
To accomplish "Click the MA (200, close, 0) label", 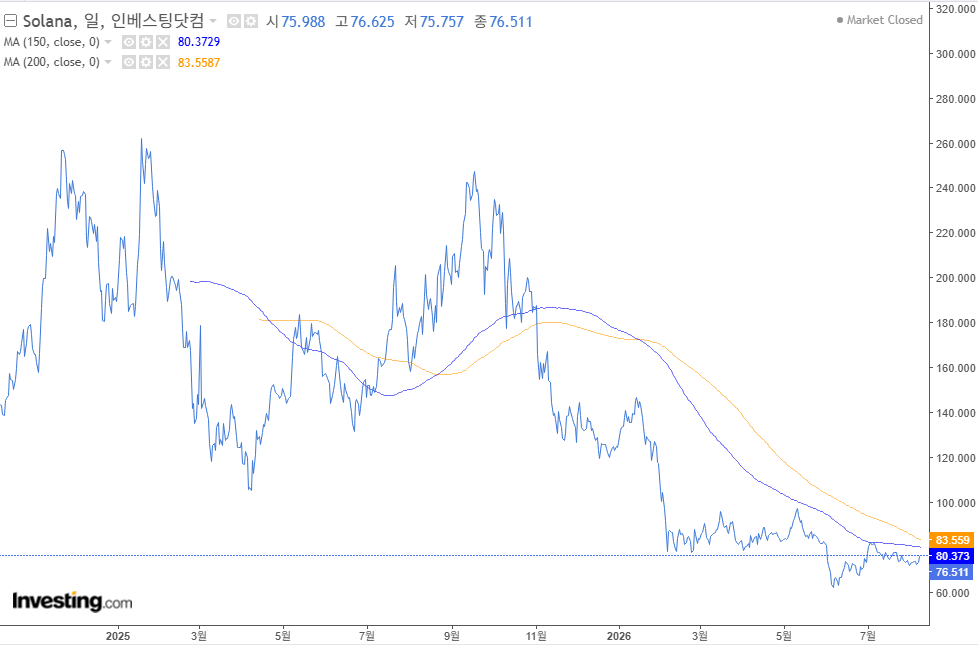I will (52, 62).
